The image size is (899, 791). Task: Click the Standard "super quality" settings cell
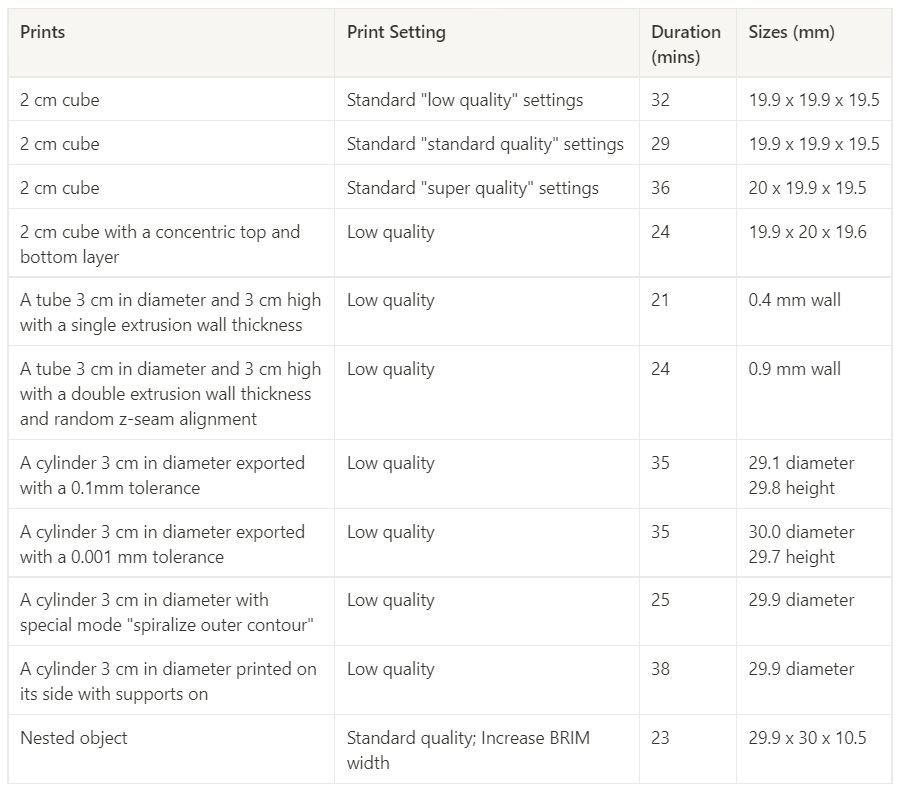pyautogui.click(x=472, y=188)
